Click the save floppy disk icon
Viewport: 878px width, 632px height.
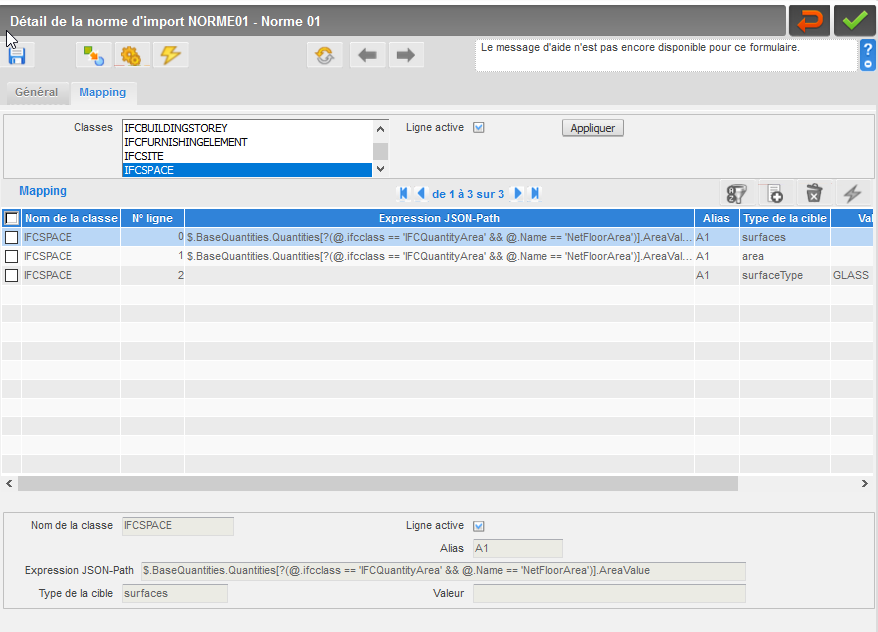pyautogui.click(x=17, y=55)
